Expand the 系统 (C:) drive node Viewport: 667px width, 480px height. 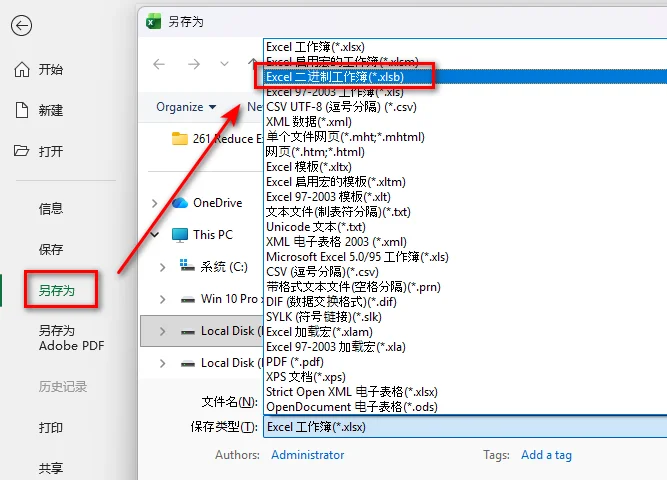point(162,267)
